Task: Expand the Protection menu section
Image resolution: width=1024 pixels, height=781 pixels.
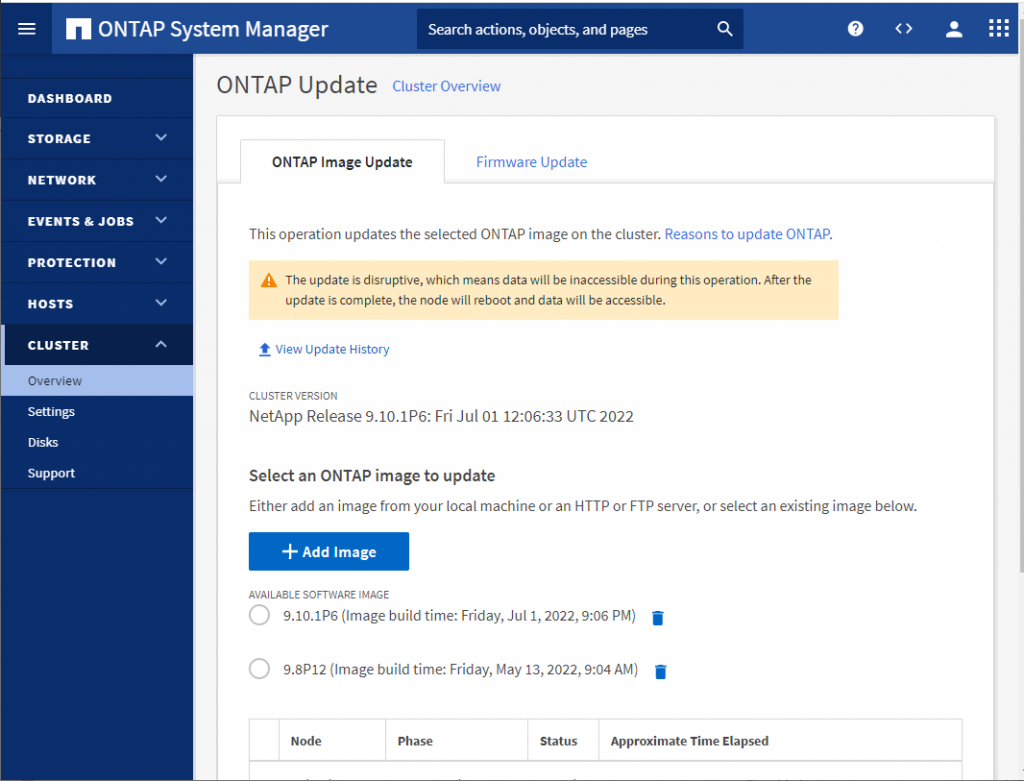Action: [97, 263]
